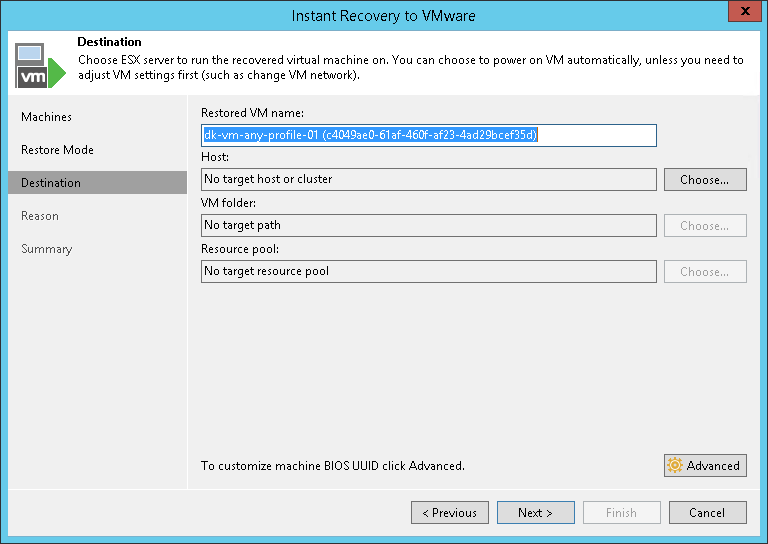
Task: Go to the Machines wizard step
Action: click(47, 117)
